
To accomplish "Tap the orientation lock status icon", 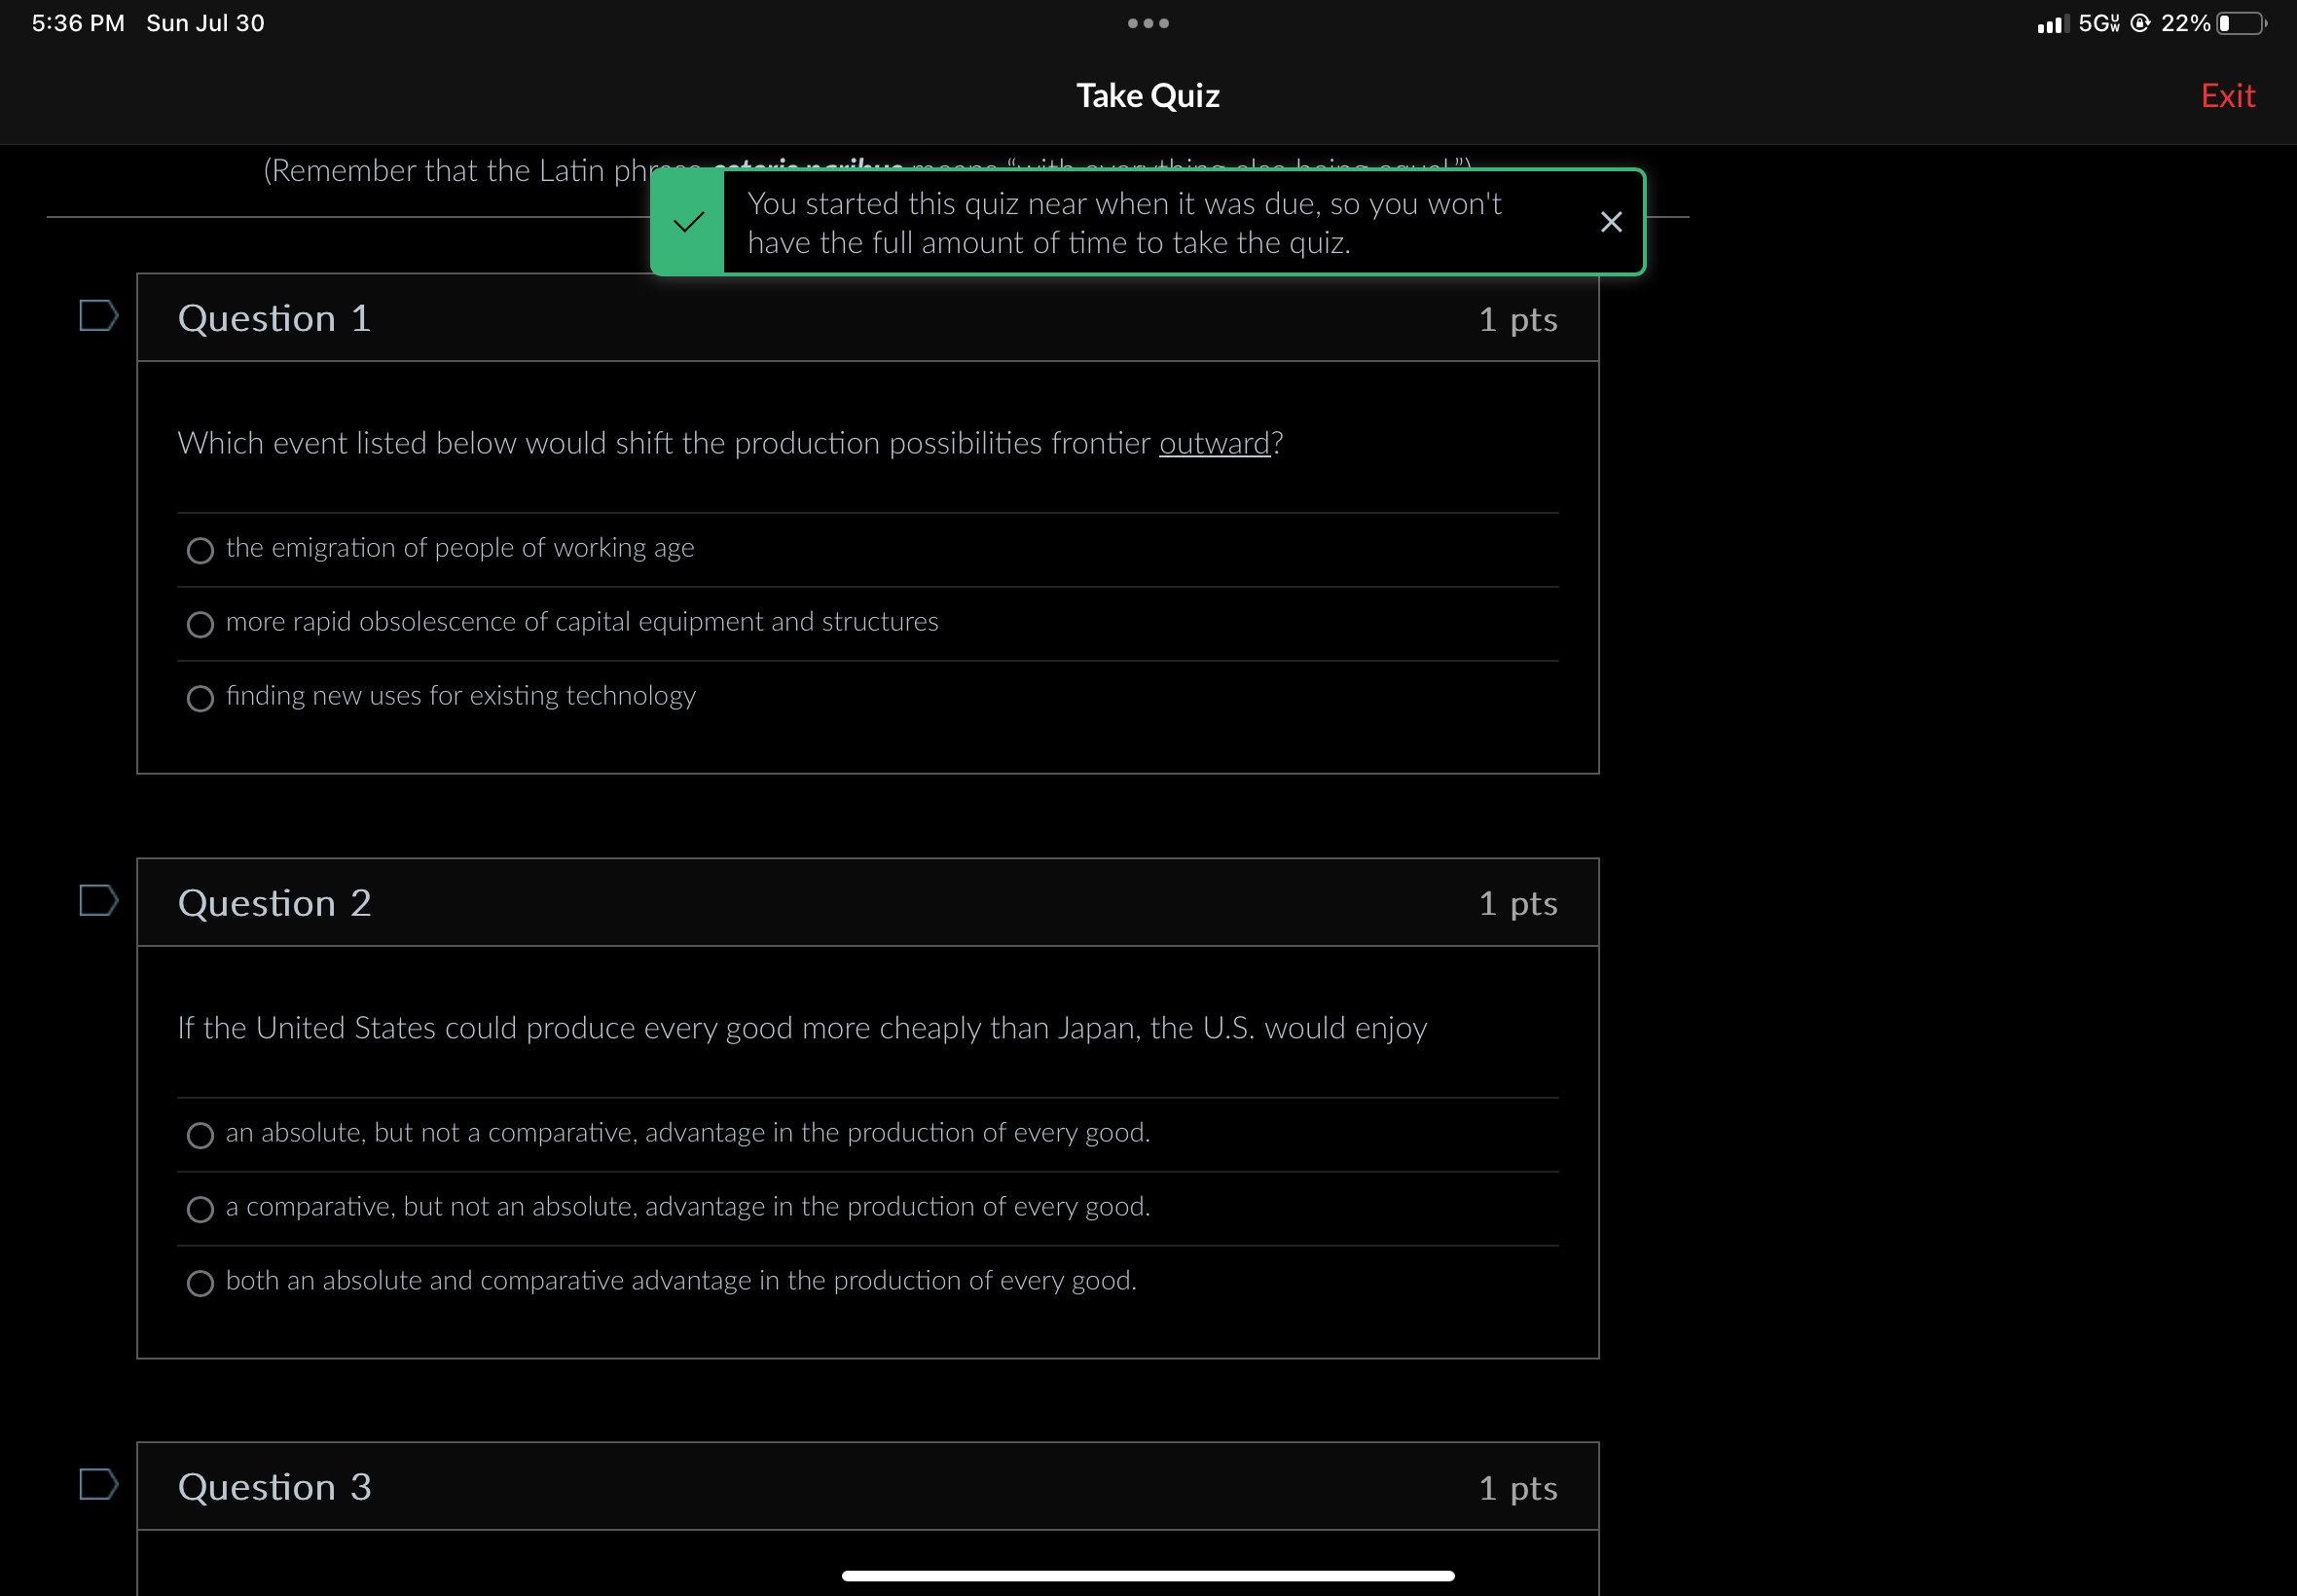I will pyautogui.click(x=2139, y=23).
